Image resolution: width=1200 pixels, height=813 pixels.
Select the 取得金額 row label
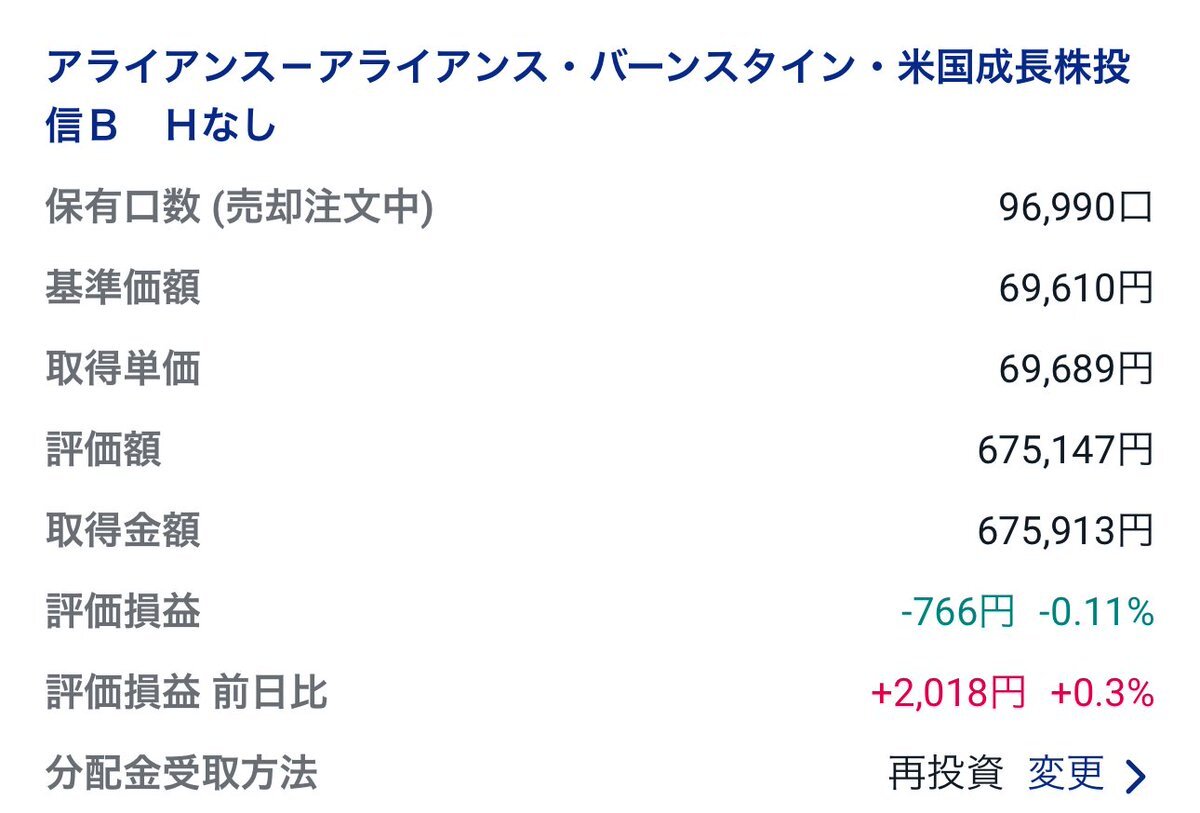click(123, 531)
